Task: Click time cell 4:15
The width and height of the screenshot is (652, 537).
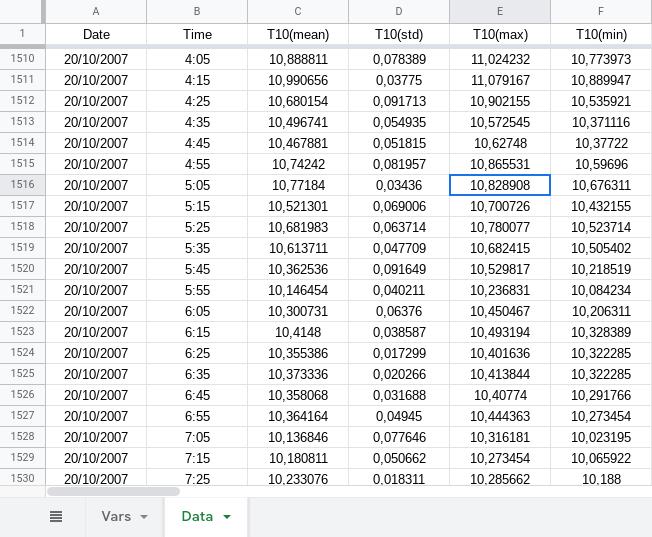Action: (197, 80)
